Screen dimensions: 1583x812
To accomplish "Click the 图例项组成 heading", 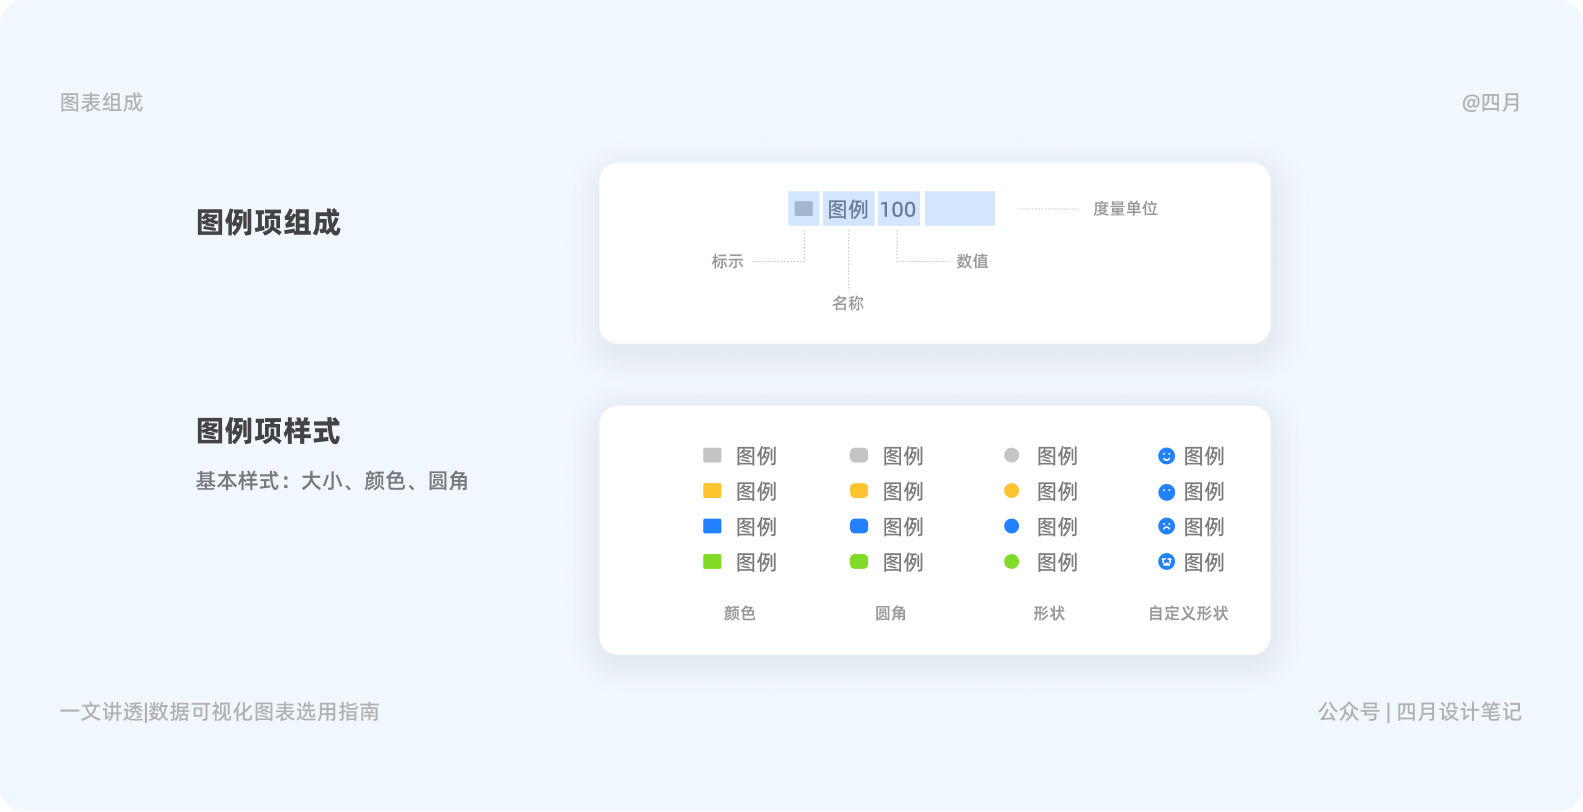I will tap(268, 223).
